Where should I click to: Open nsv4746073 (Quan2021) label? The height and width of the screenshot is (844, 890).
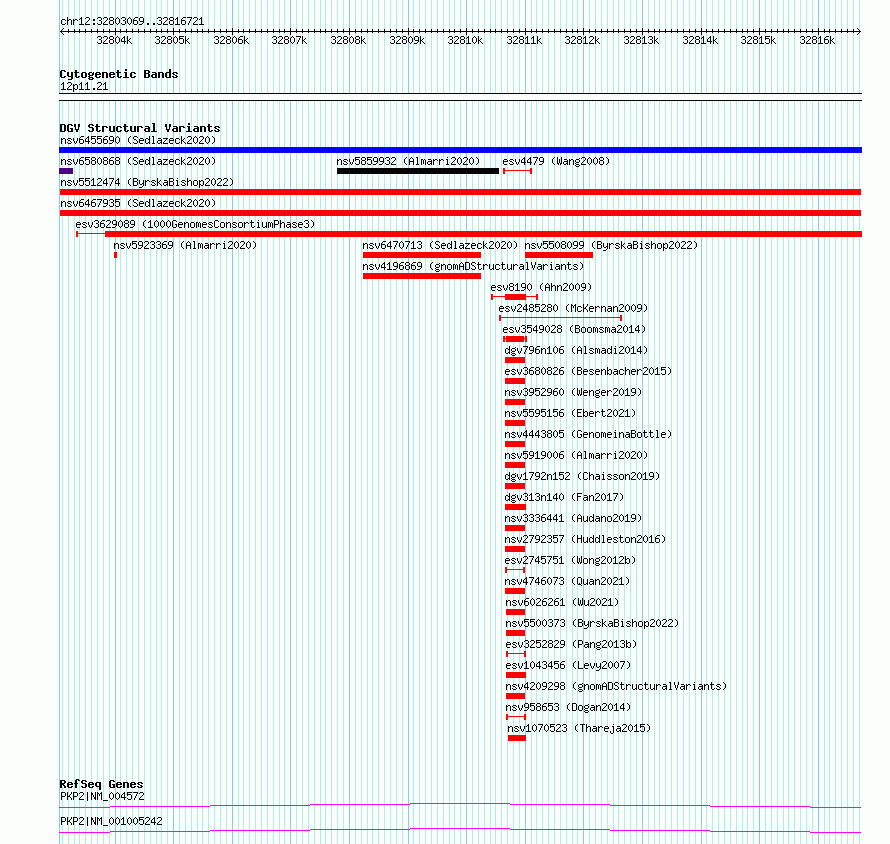point(568,581)
